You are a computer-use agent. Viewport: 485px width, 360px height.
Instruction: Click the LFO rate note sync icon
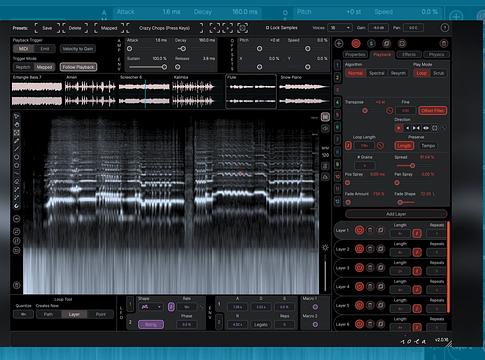coord(171,307)
